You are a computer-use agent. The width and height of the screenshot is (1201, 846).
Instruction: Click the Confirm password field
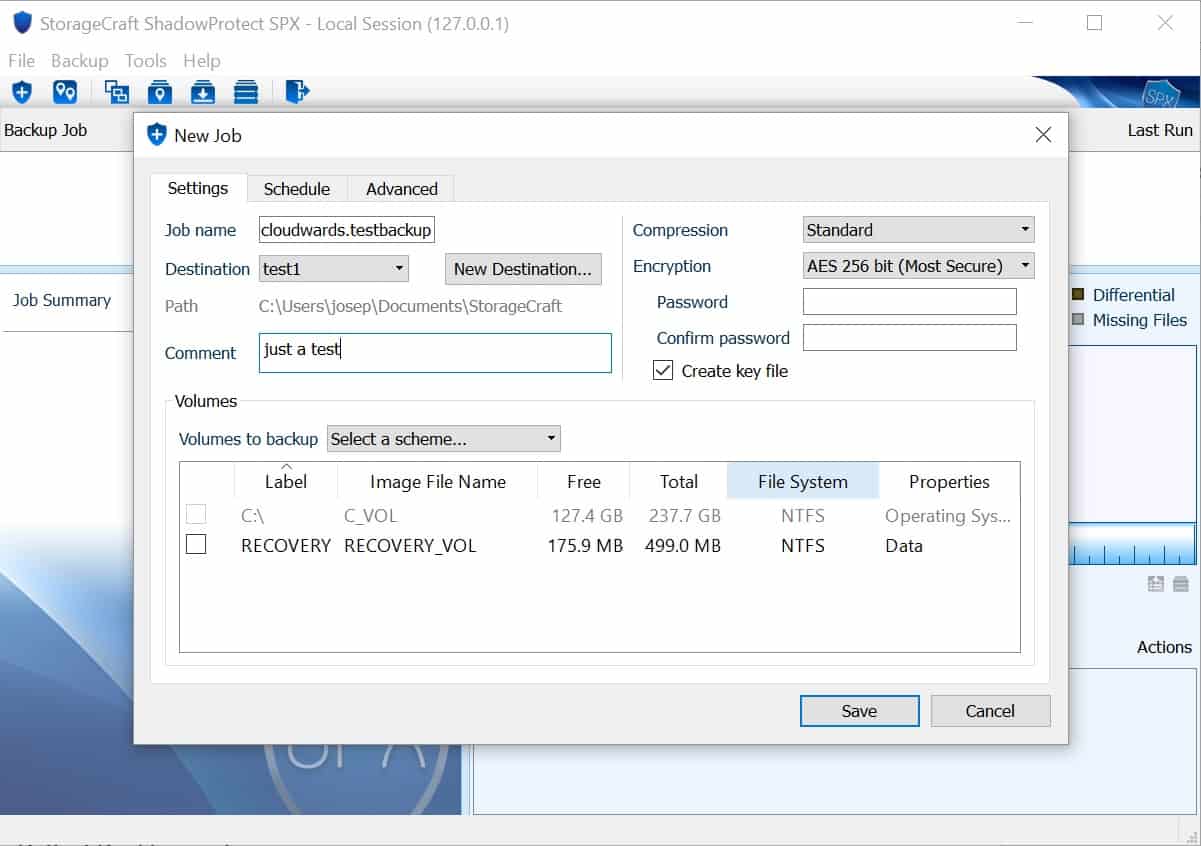coord(910,338)
